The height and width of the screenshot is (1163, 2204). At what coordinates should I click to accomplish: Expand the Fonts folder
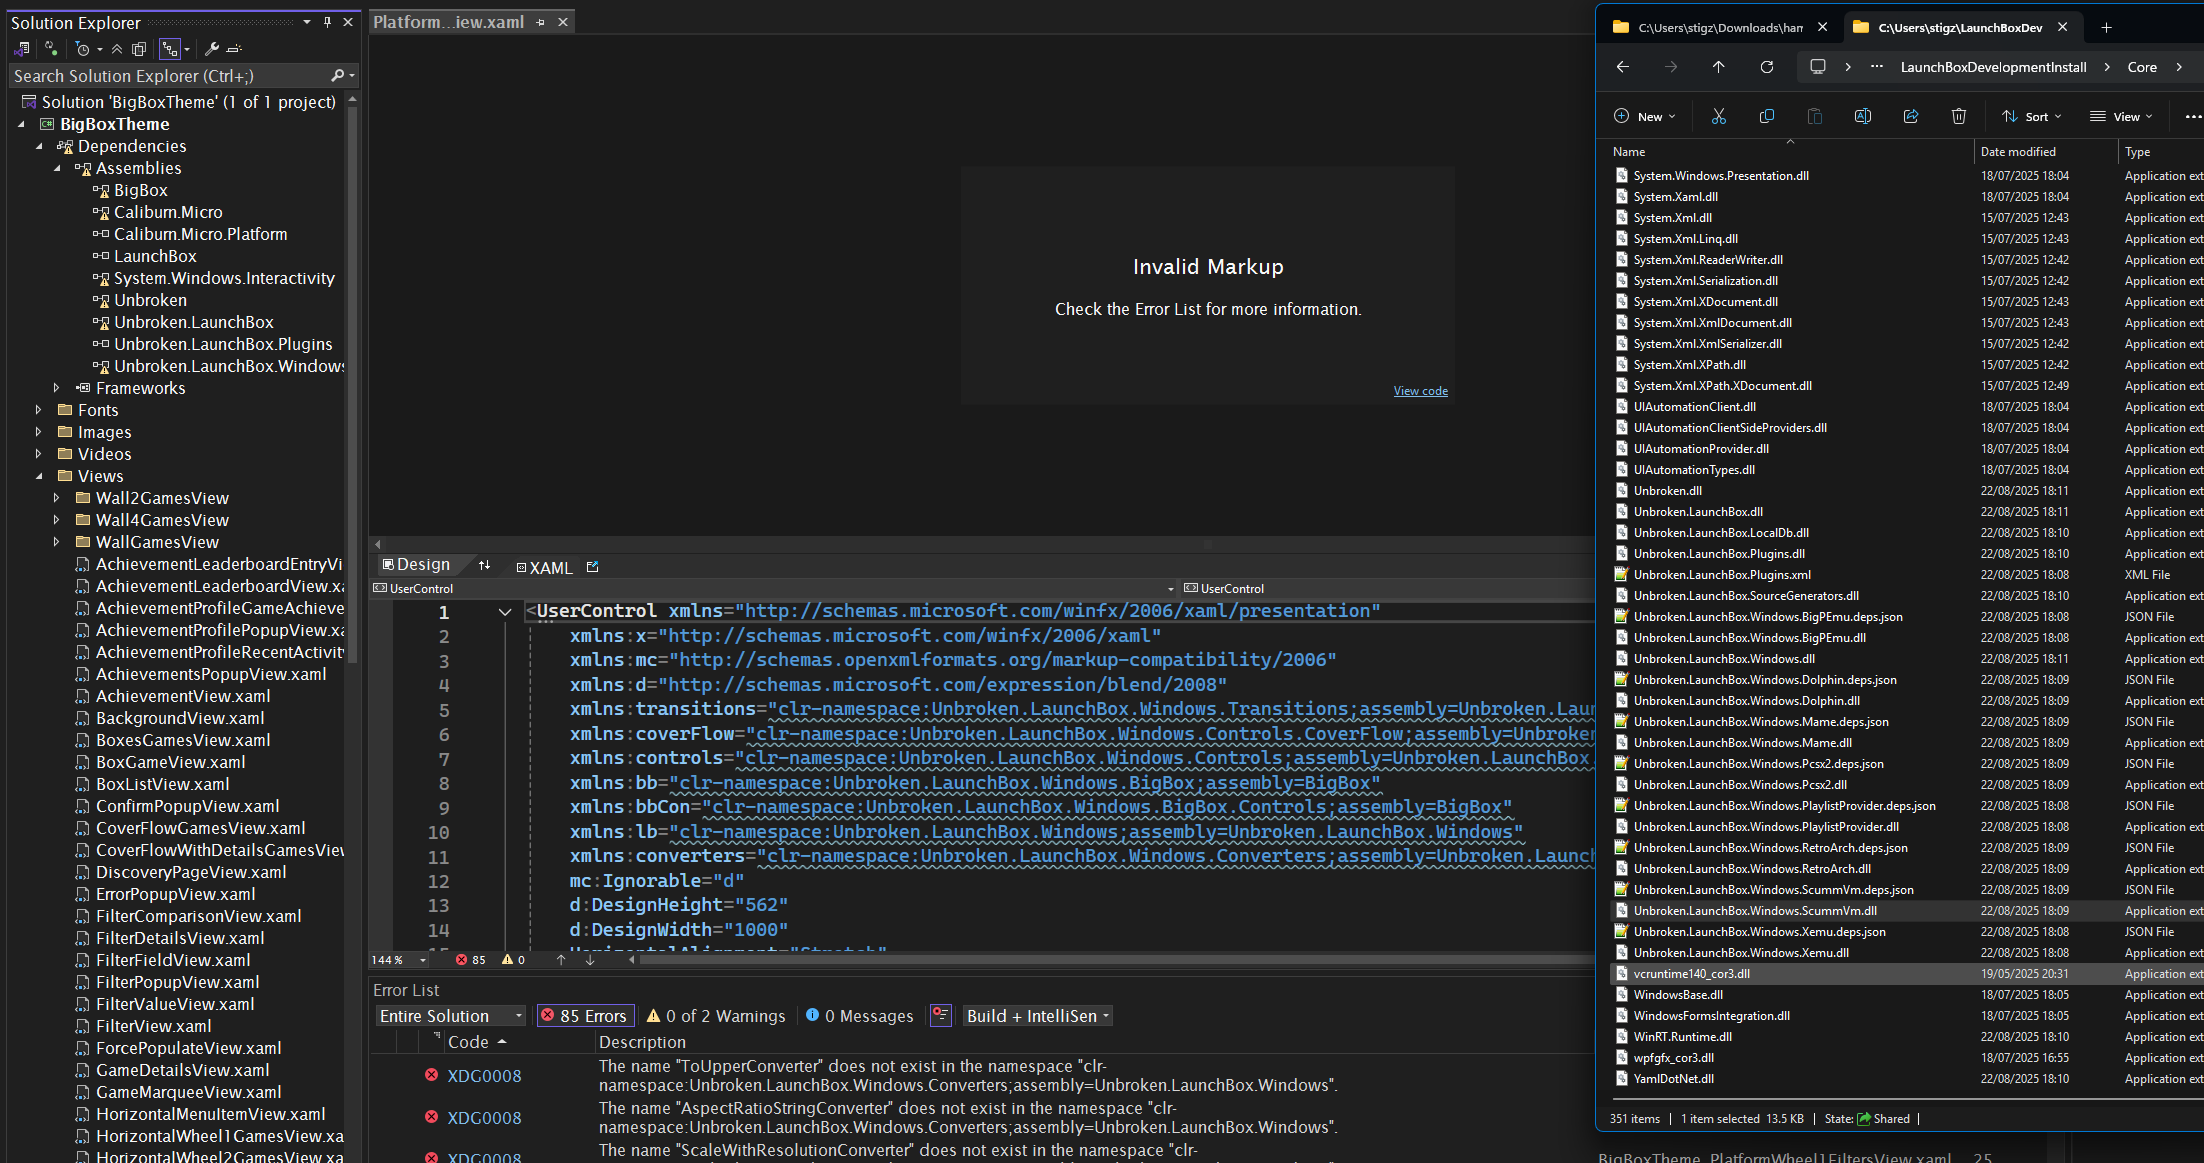(39, 410)
